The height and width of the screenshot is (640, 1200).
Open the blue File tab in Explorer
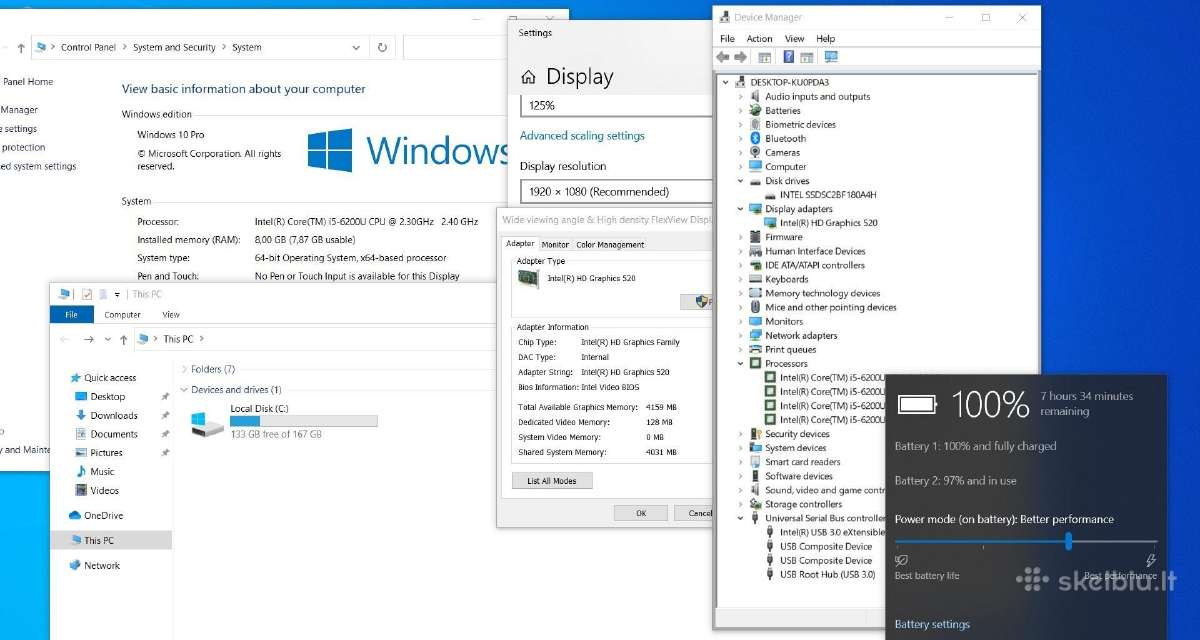(x=72, y=314)
